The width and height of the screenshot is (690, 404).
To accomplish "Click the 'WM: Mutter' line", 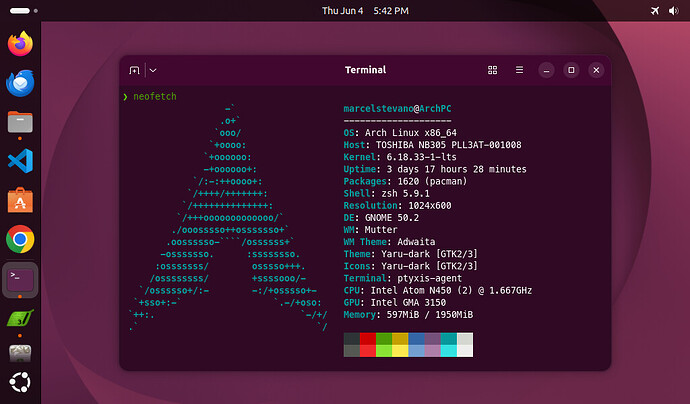I will pyautogui.click(x=371, y=230).
